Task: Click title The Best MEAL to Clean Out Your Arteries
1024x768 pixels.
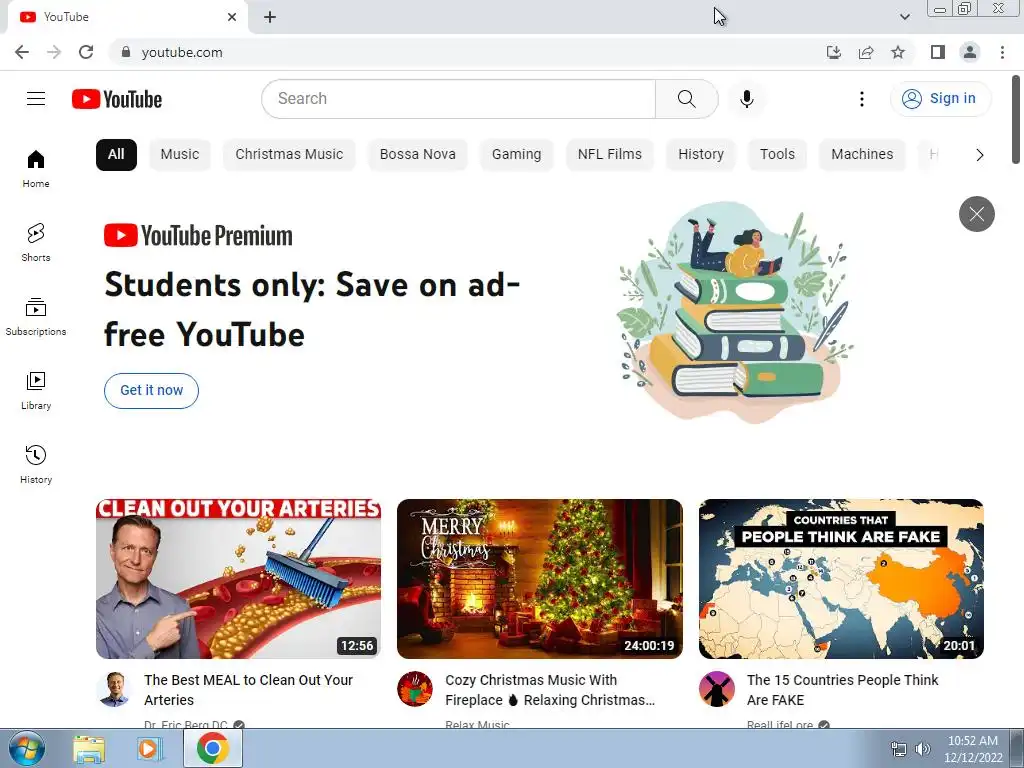Action: (x=248, y=690)
